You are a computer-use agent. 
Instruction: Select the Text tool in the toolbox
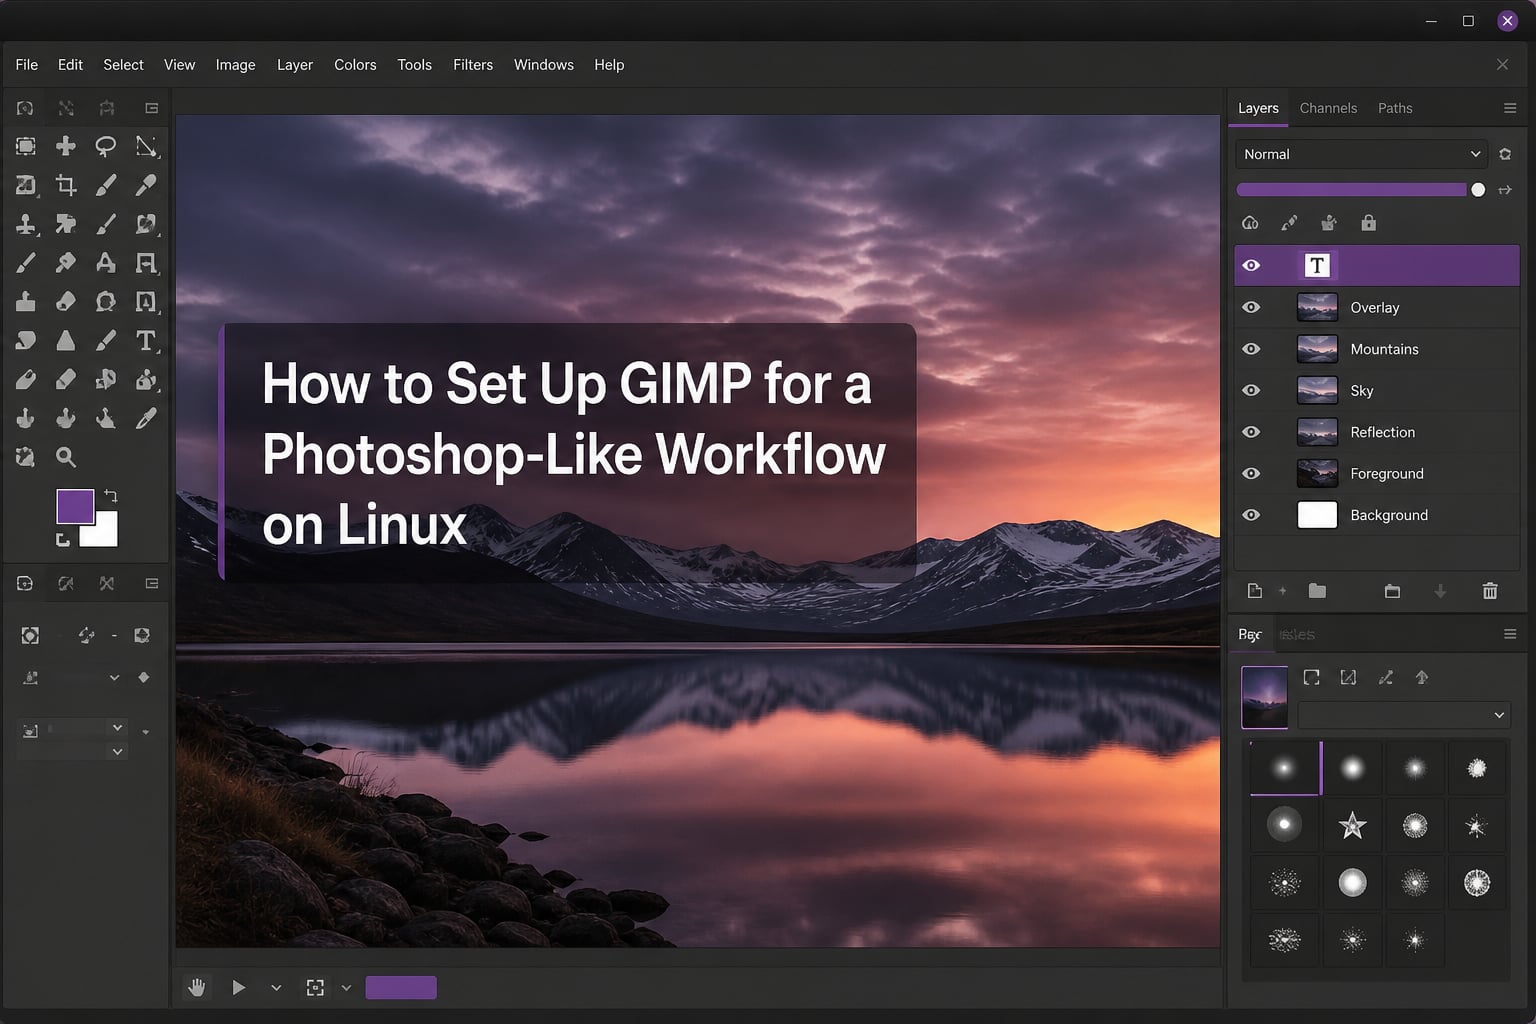point(146,340)
